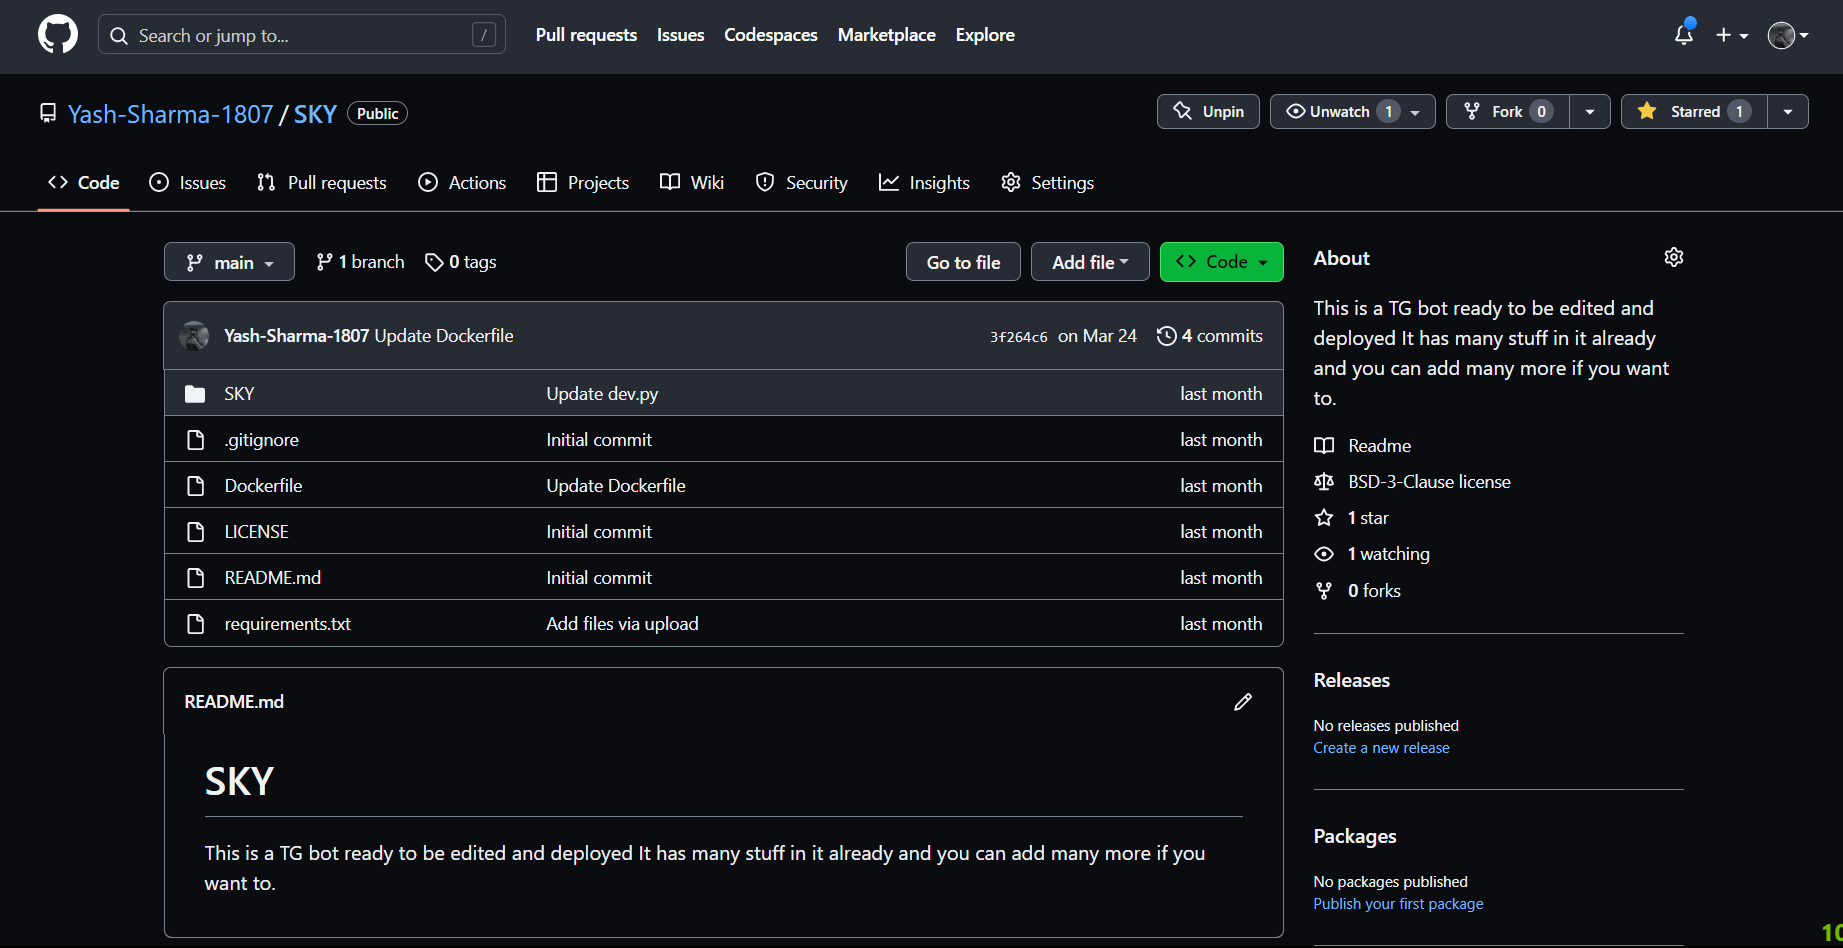This screenshot has width=1843, height=948.
Task: Open the SKY folder
Action: (x=239, y=394)
